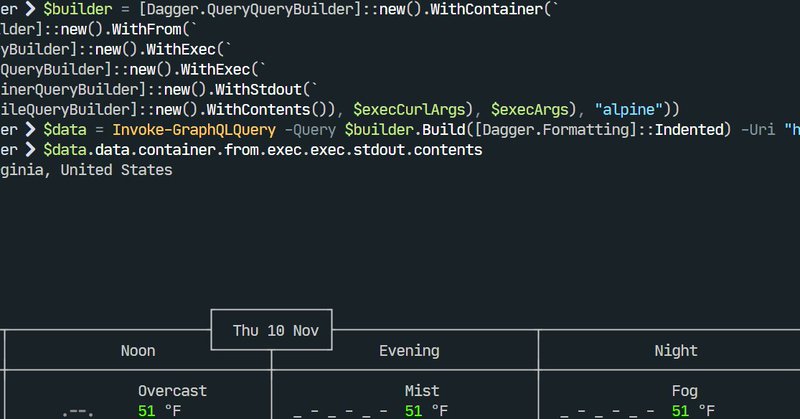800x419 pixels.
Task: Click the $data.data.container.from.exec.exec.stdout.contents expression
Action: click(x=263, y=150)
